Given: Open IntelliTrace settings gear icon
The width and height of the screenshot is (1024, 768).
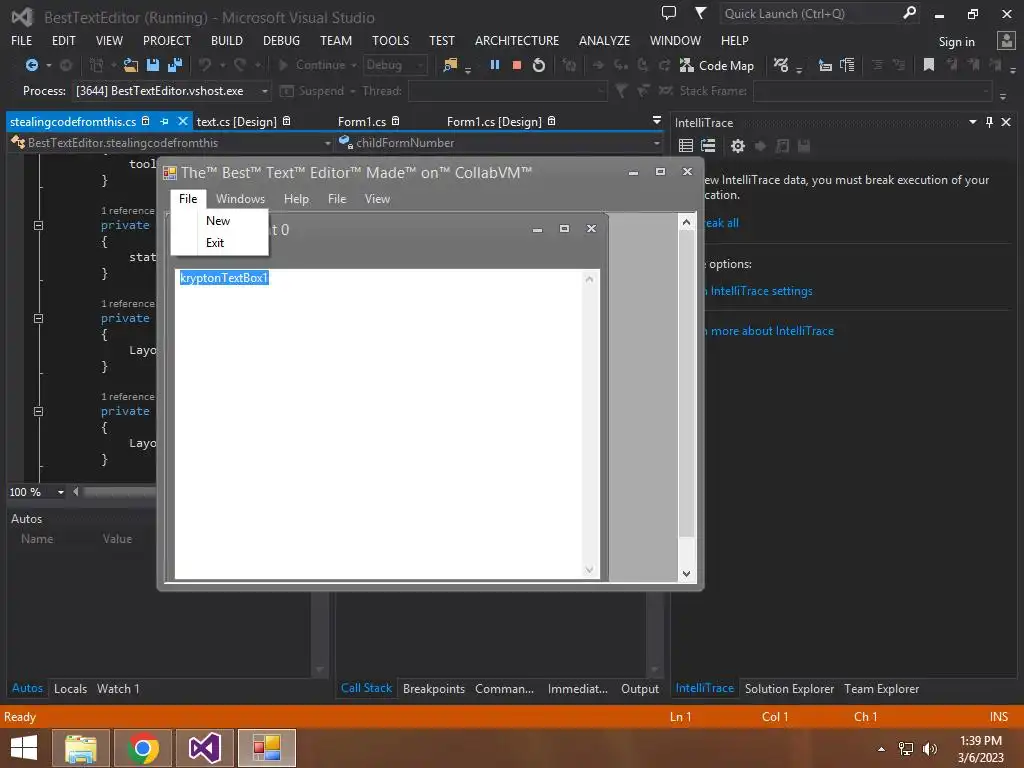Looking at the screenshot, I should click(x=738, y=146).
